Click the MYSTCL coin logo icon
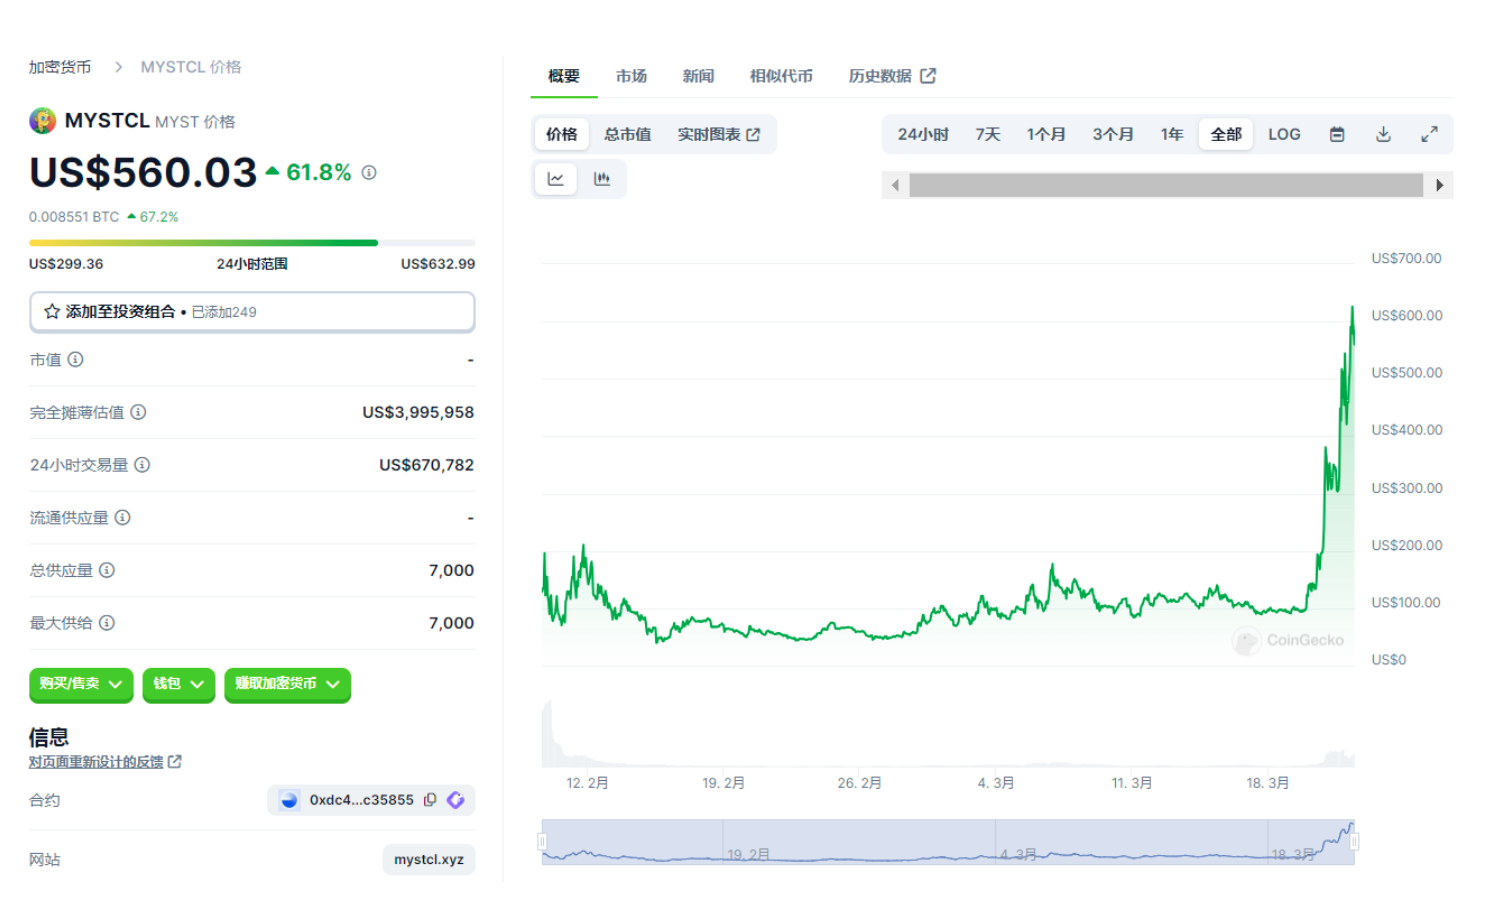 click(42, 121)
